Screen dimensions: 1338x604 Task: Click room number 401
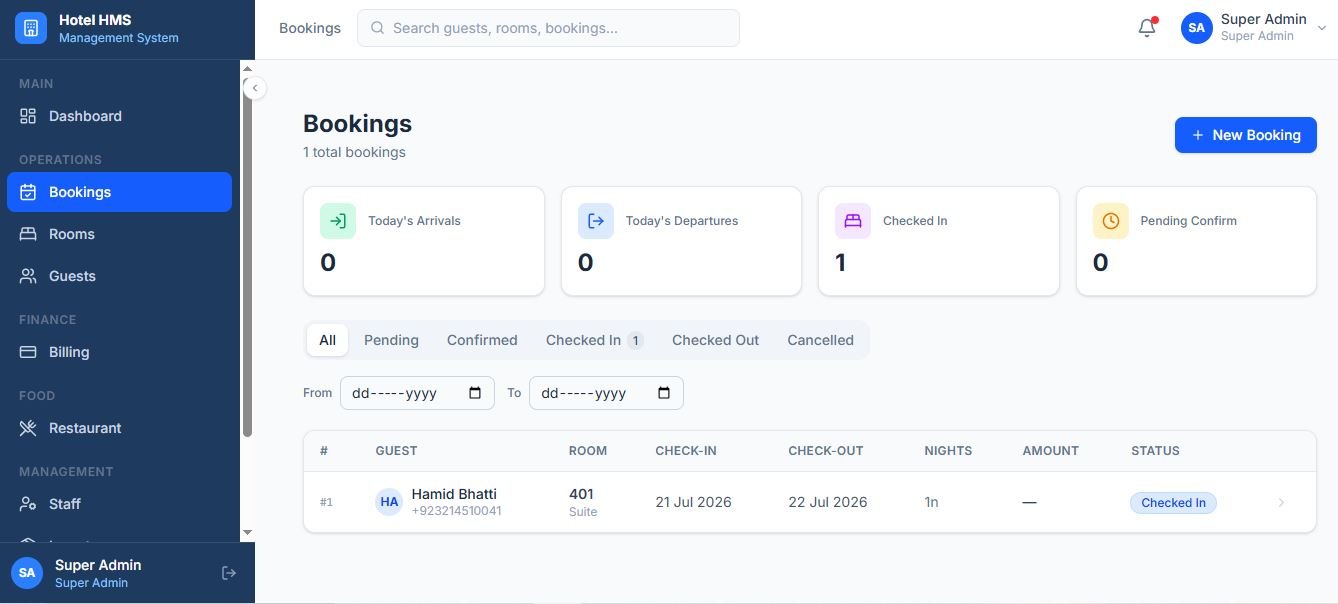(581, 494)
